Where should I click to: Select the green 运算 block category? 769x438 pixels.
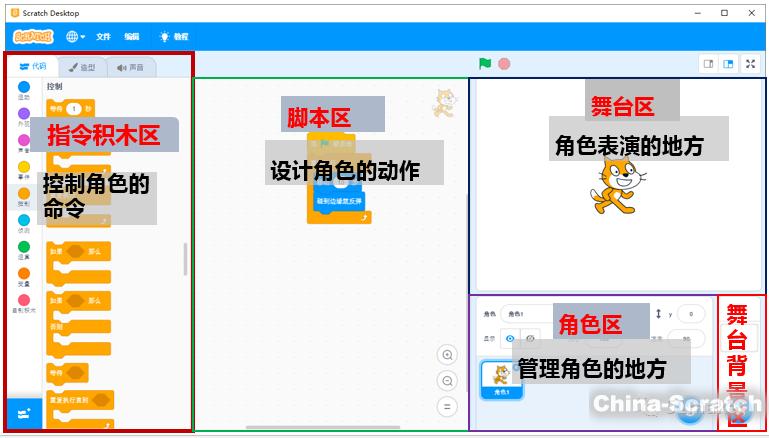point(24,246)
